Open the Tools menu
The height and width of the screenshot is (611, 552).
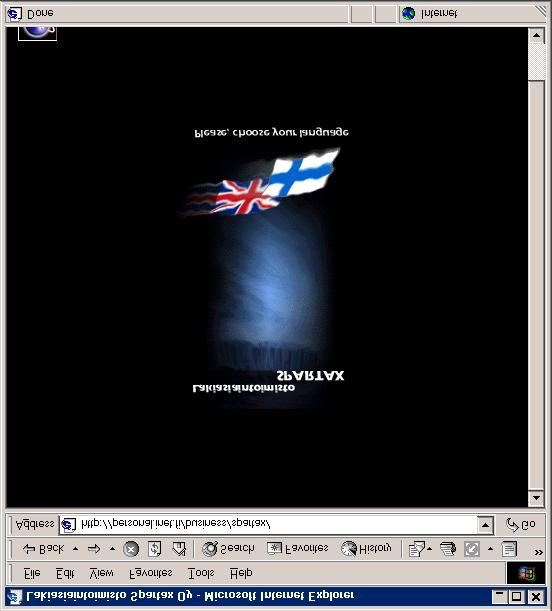201,573
